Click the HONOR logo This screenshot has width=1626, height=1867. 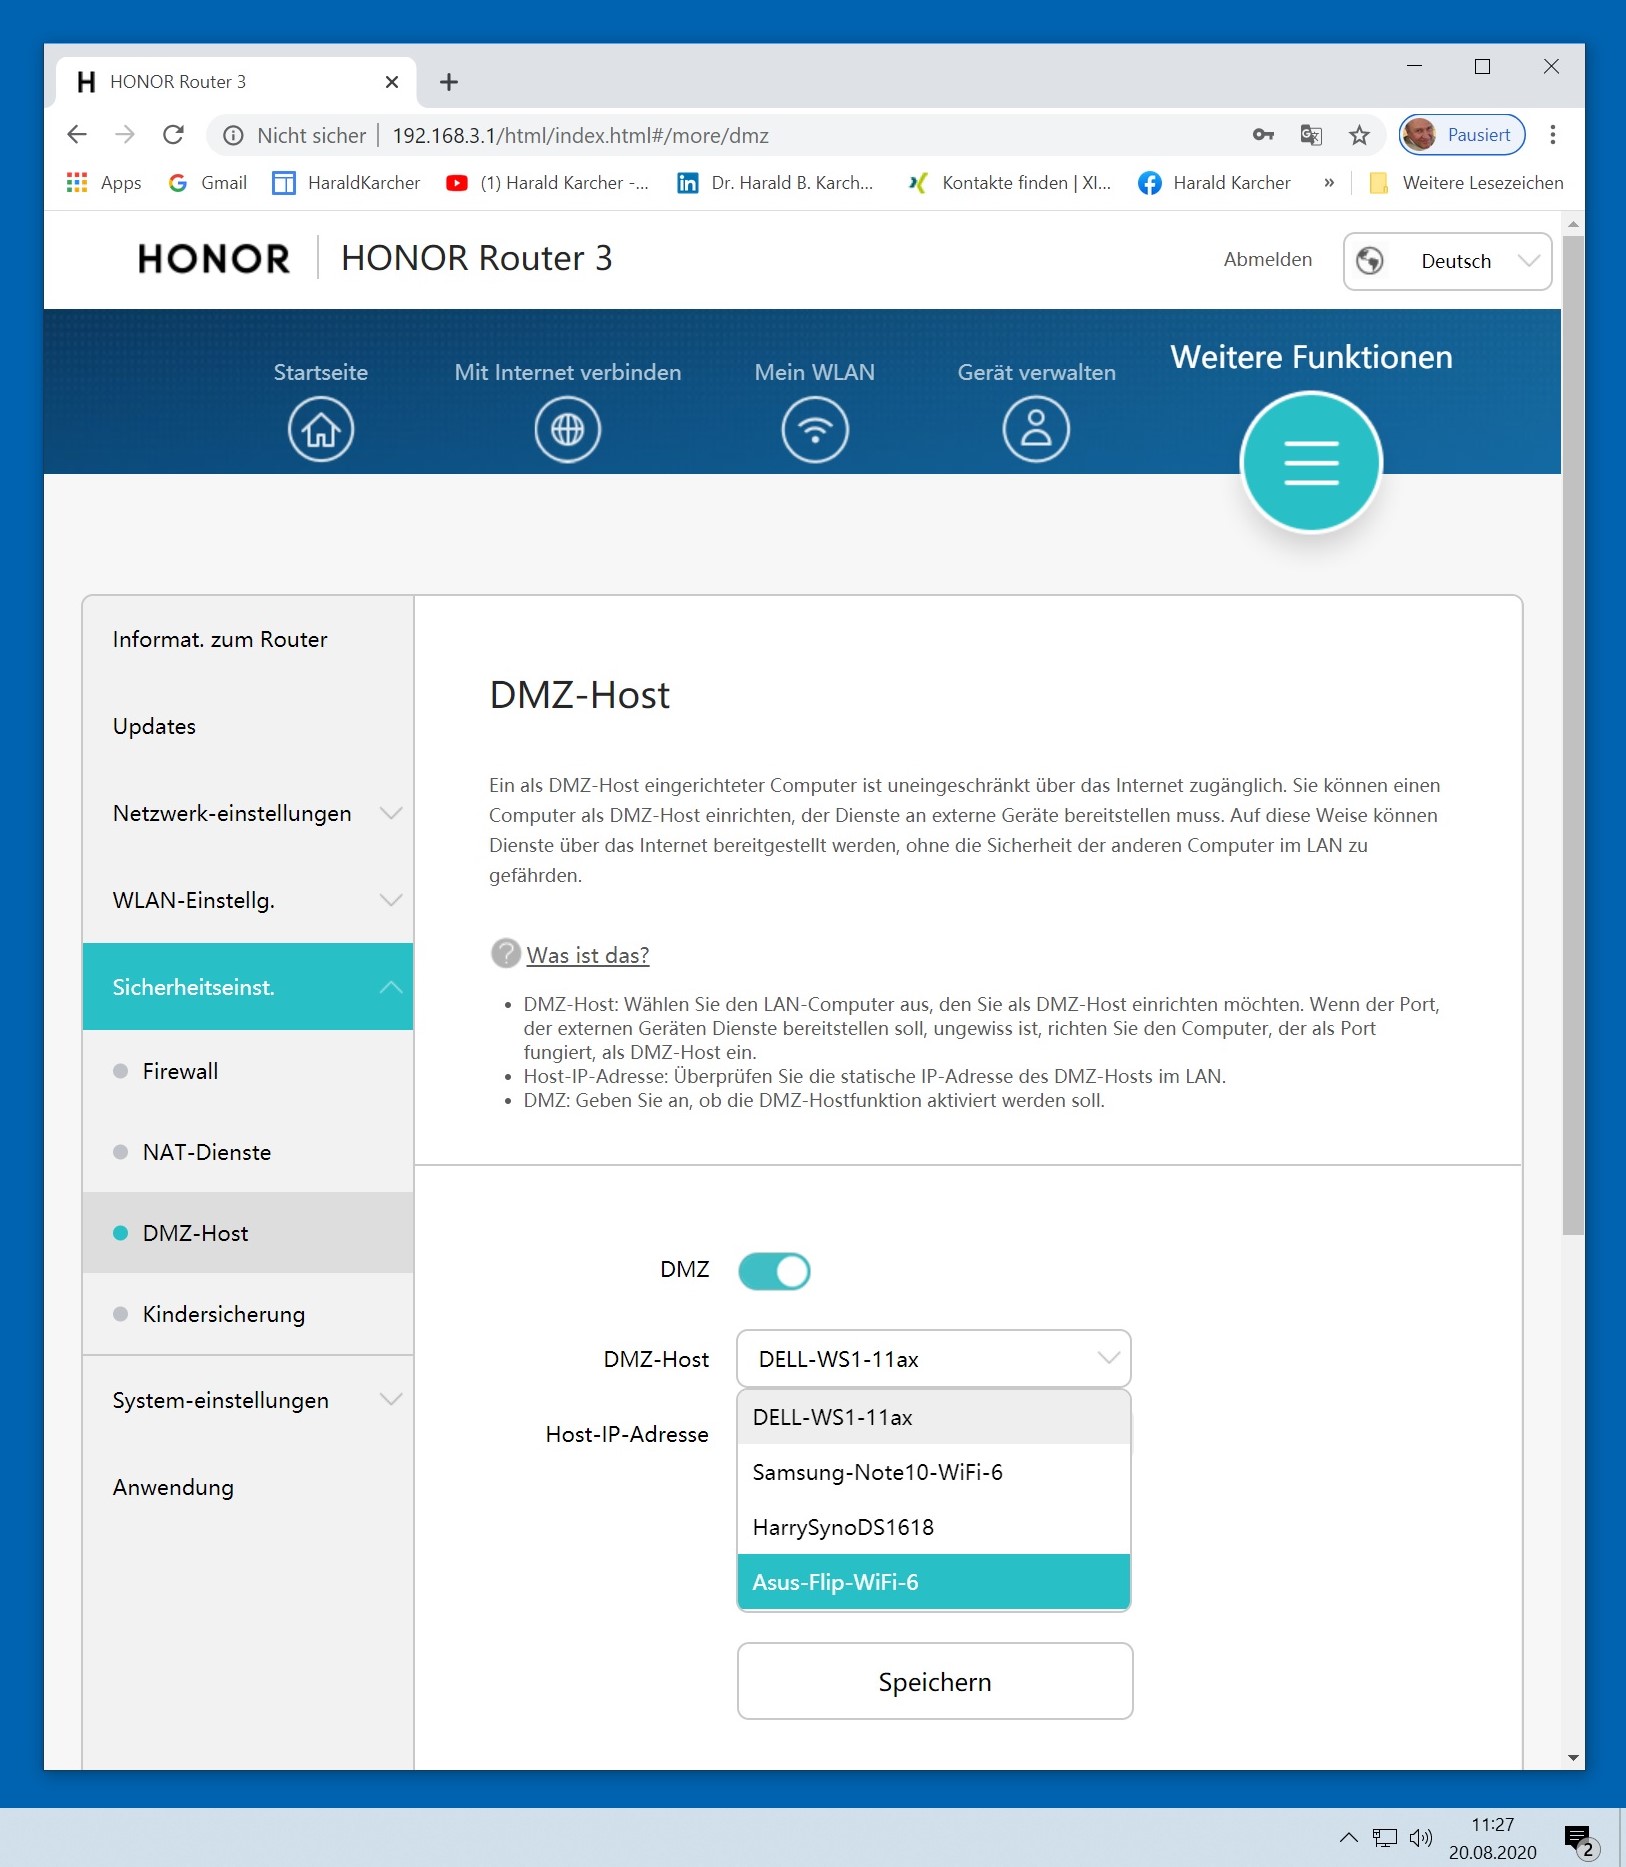(214, 259)
